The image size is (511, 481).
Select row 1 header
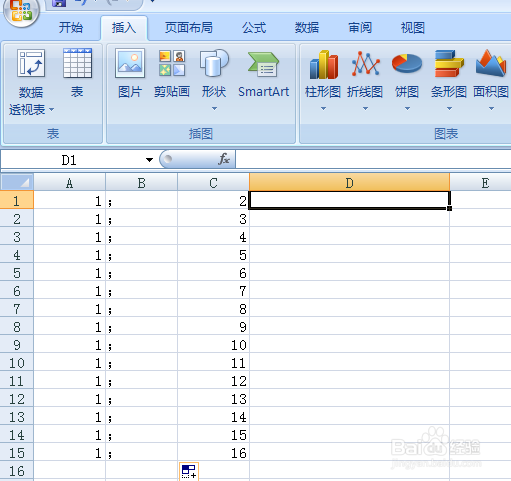[x=17, y=200]
